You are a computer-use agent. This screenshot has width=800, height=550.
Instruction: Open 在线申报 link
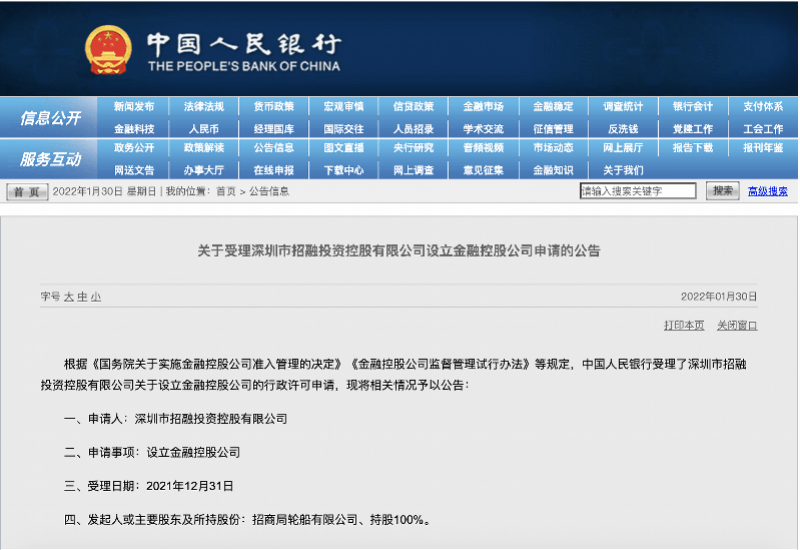tap(273, 170)
